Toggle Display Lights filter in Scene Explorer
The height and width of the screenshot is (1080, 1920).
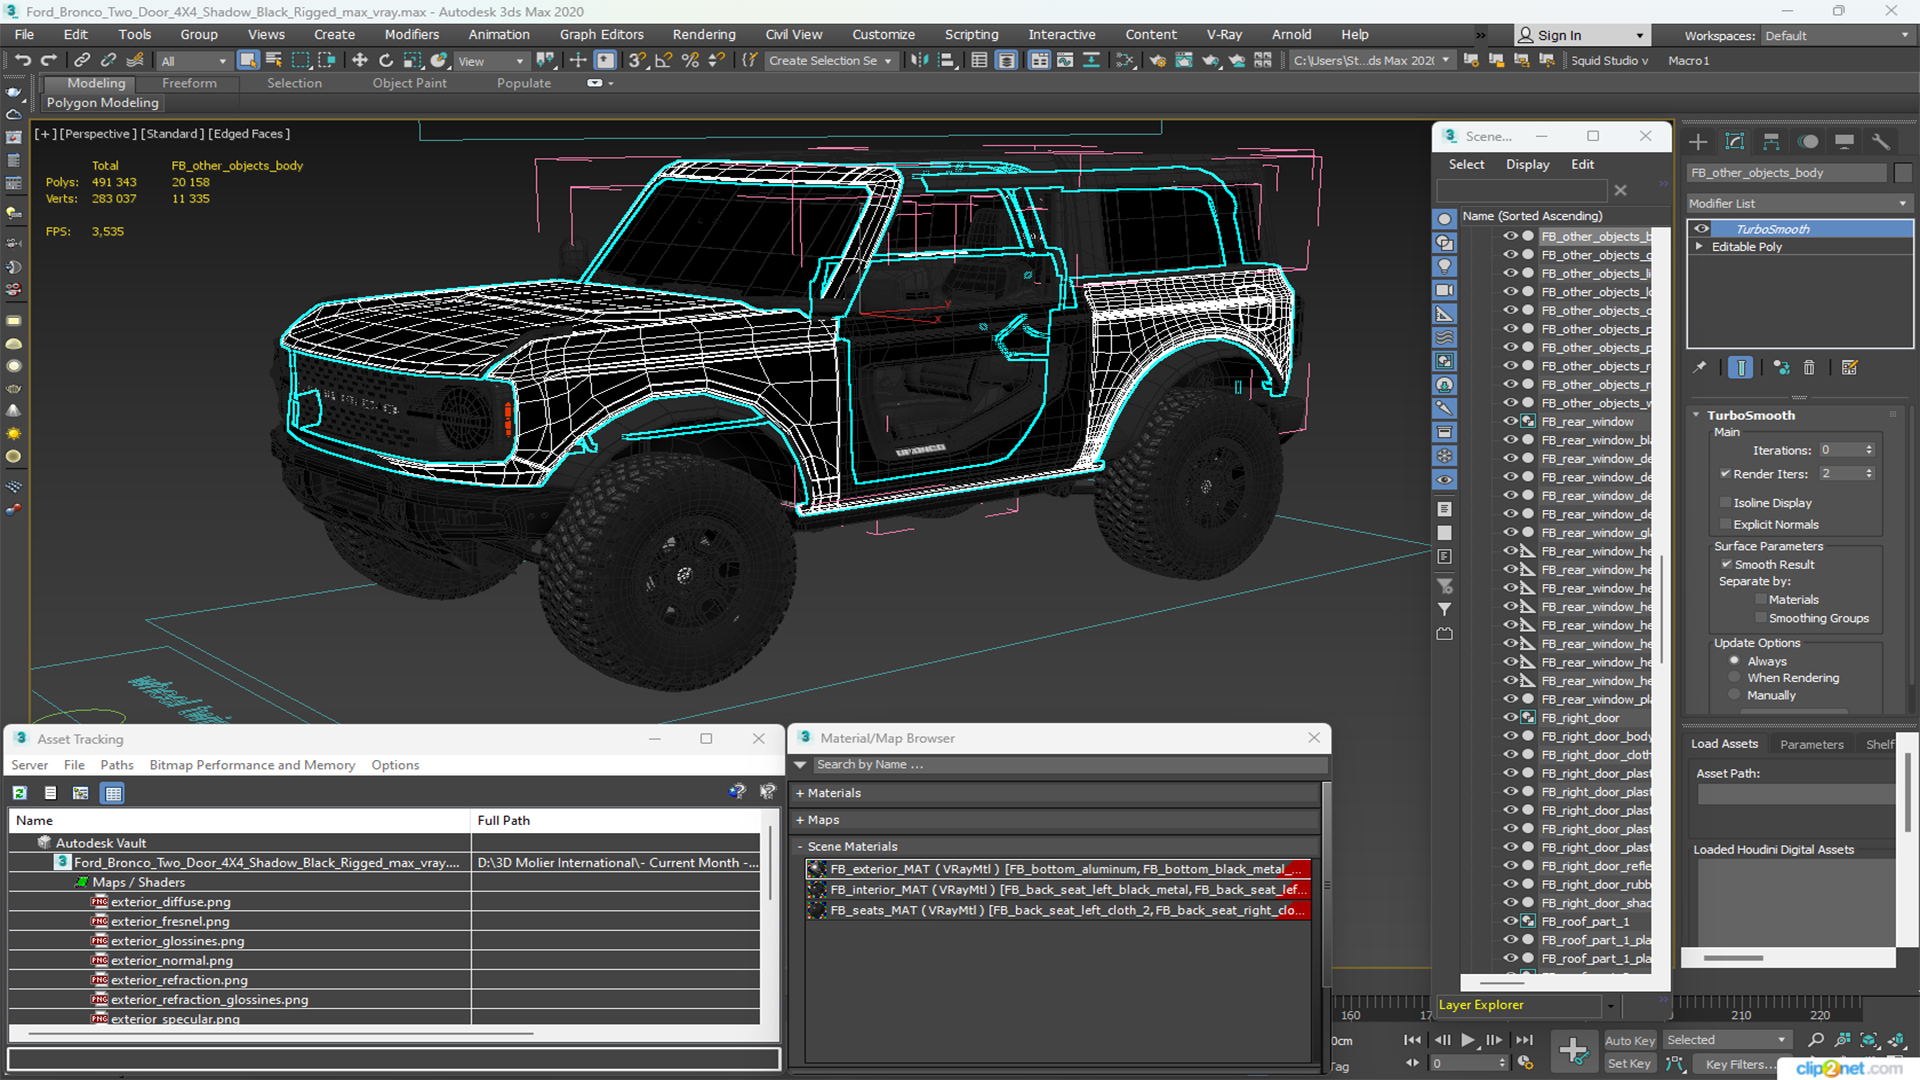[x=1445, y=267]
